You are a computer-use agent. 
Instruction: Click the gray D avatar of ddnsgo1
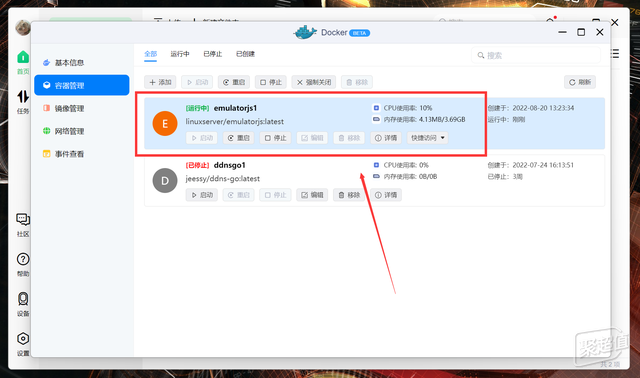(x=165, y=180)
